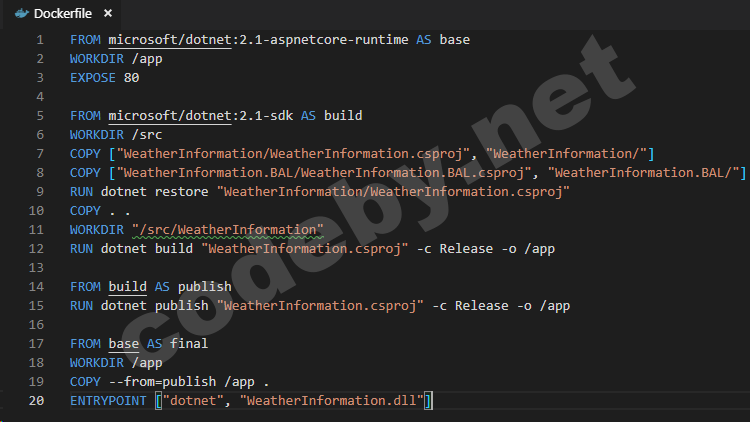
Task: Click 'final' stage name on line 17
Action: click(x=189, y=344)
